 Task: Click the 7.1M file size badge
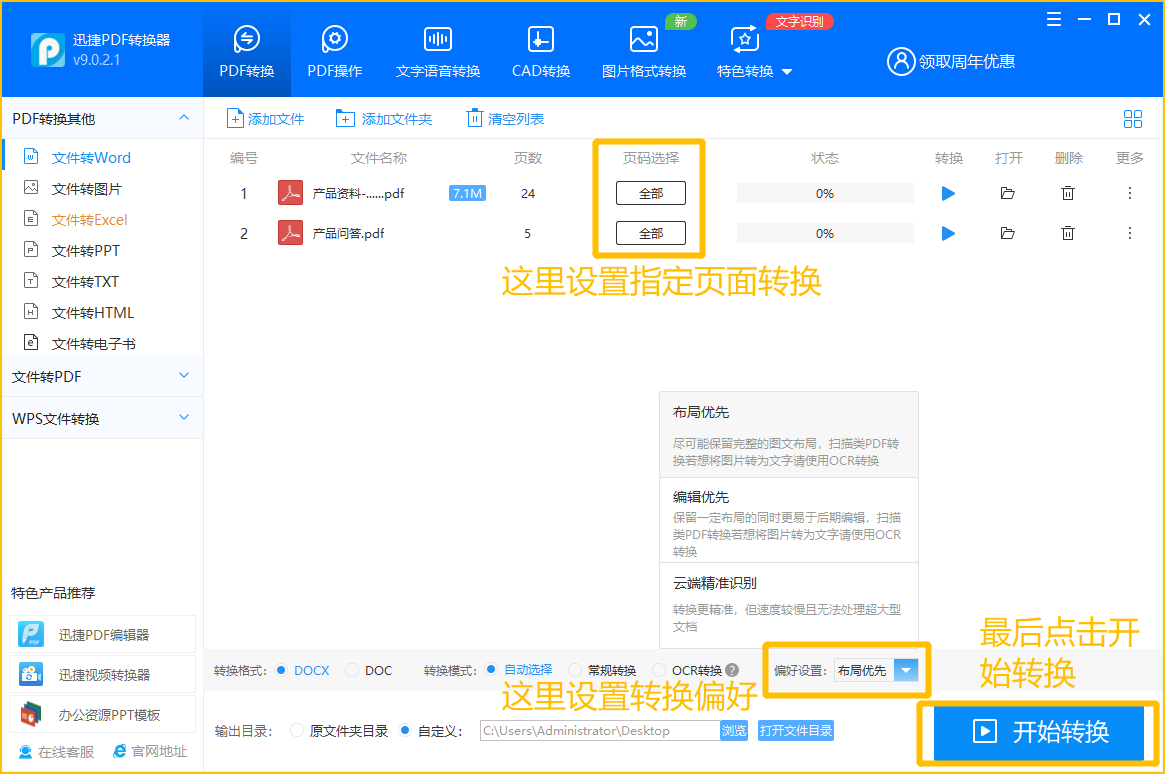coord(467,193)
